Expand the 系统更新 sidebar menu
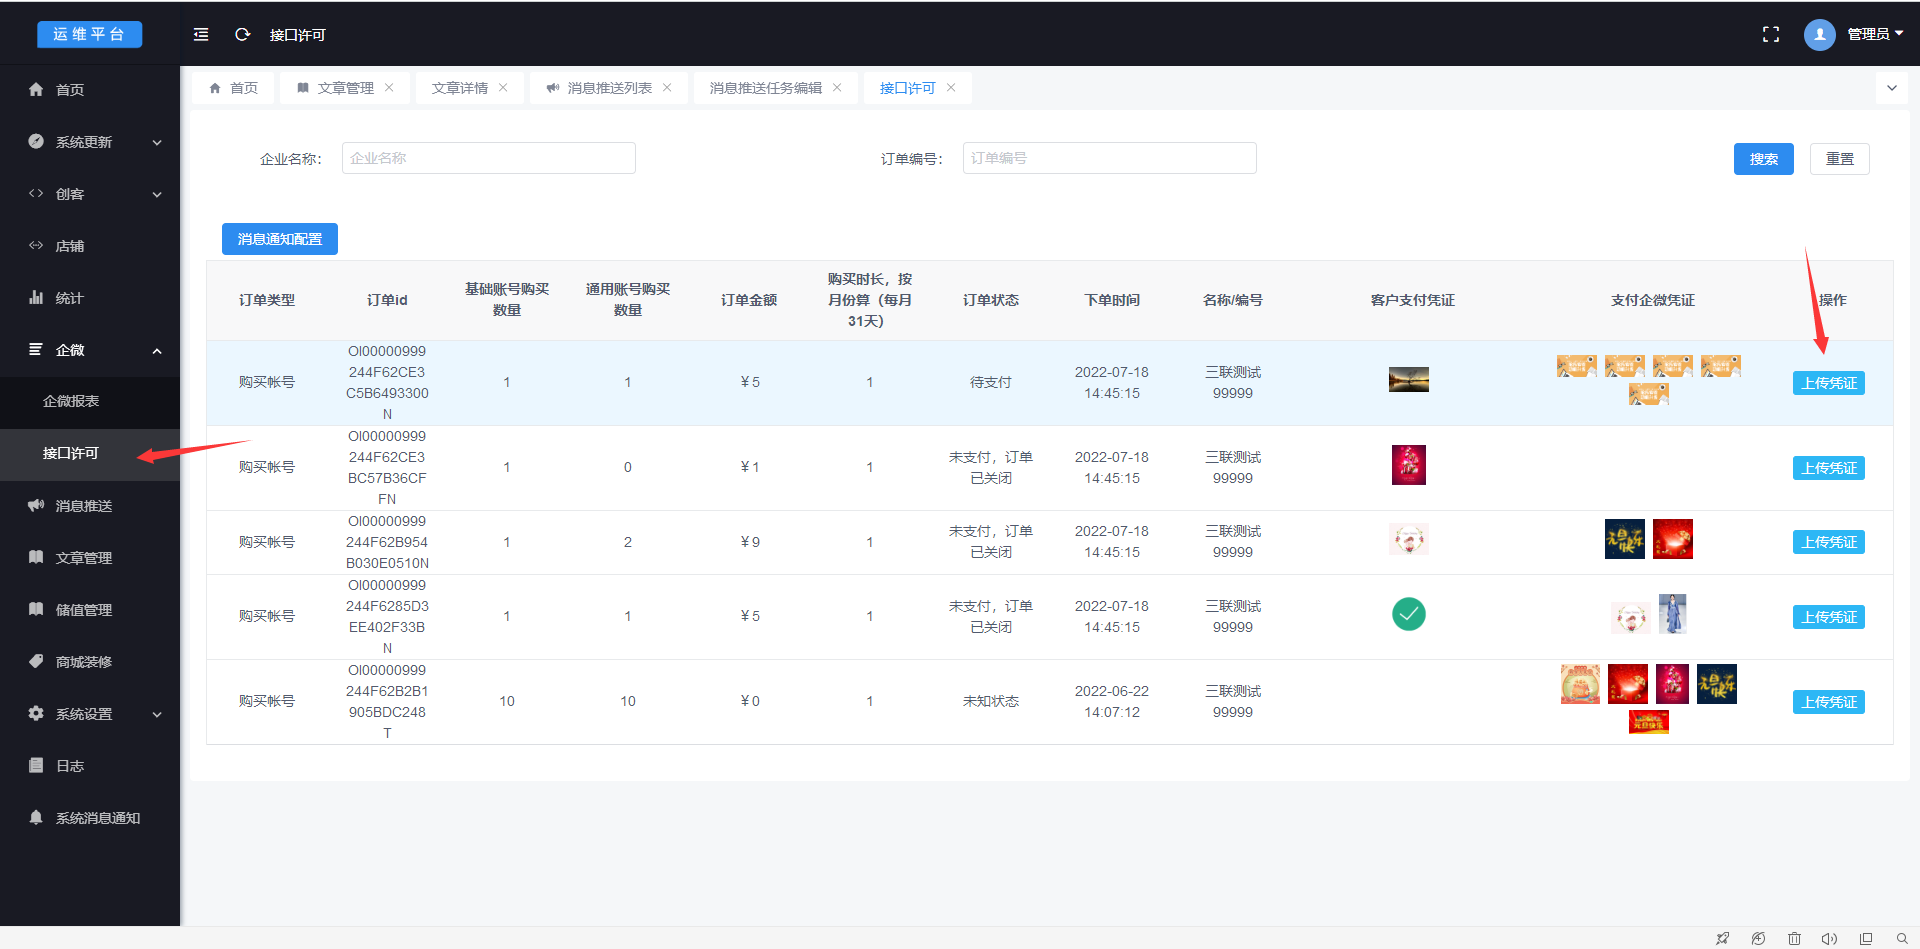Viewport: 1920px width, 949px height. point(90,142)
